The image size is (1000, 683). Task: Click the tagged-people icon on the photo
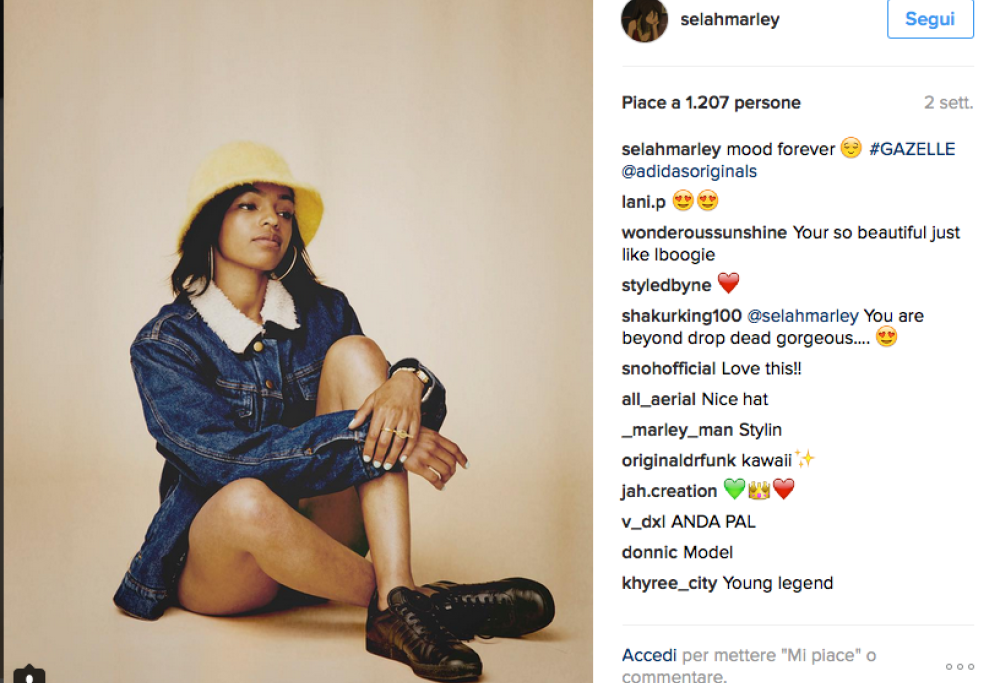tap(29, 675)
